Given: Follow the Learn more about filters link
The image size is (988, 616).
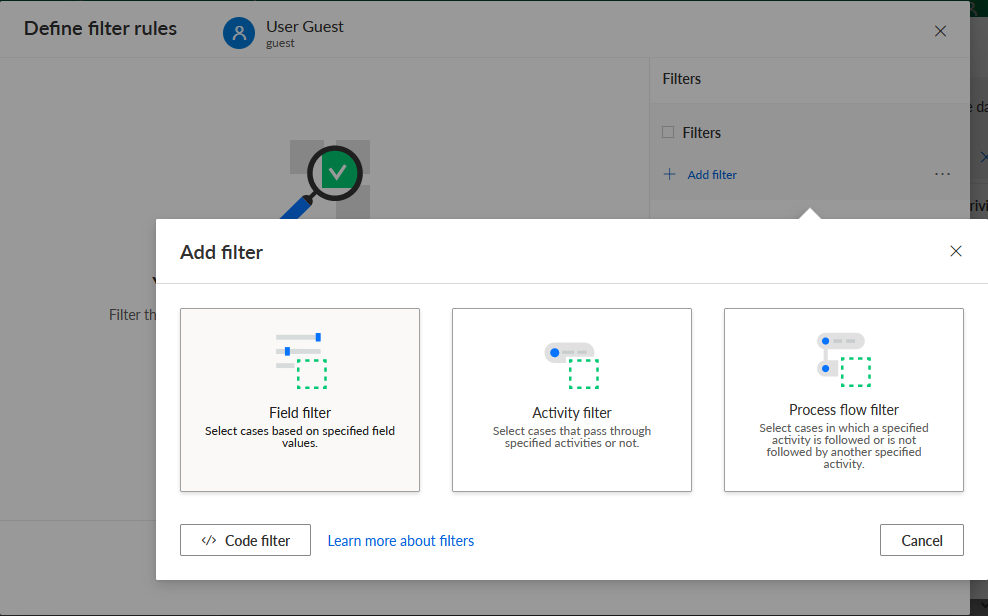Looking at the screenshot, I should point(401,540).
